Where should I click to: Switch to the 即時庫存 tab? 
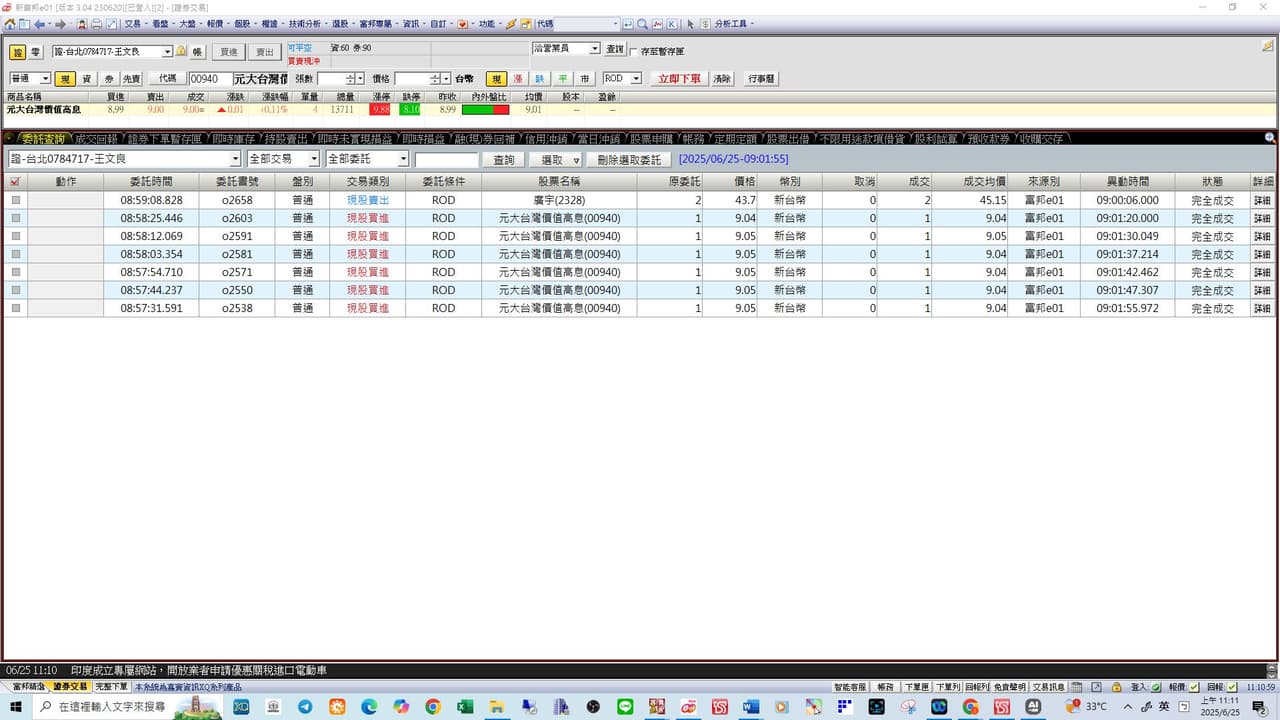(x=234, y=139)
